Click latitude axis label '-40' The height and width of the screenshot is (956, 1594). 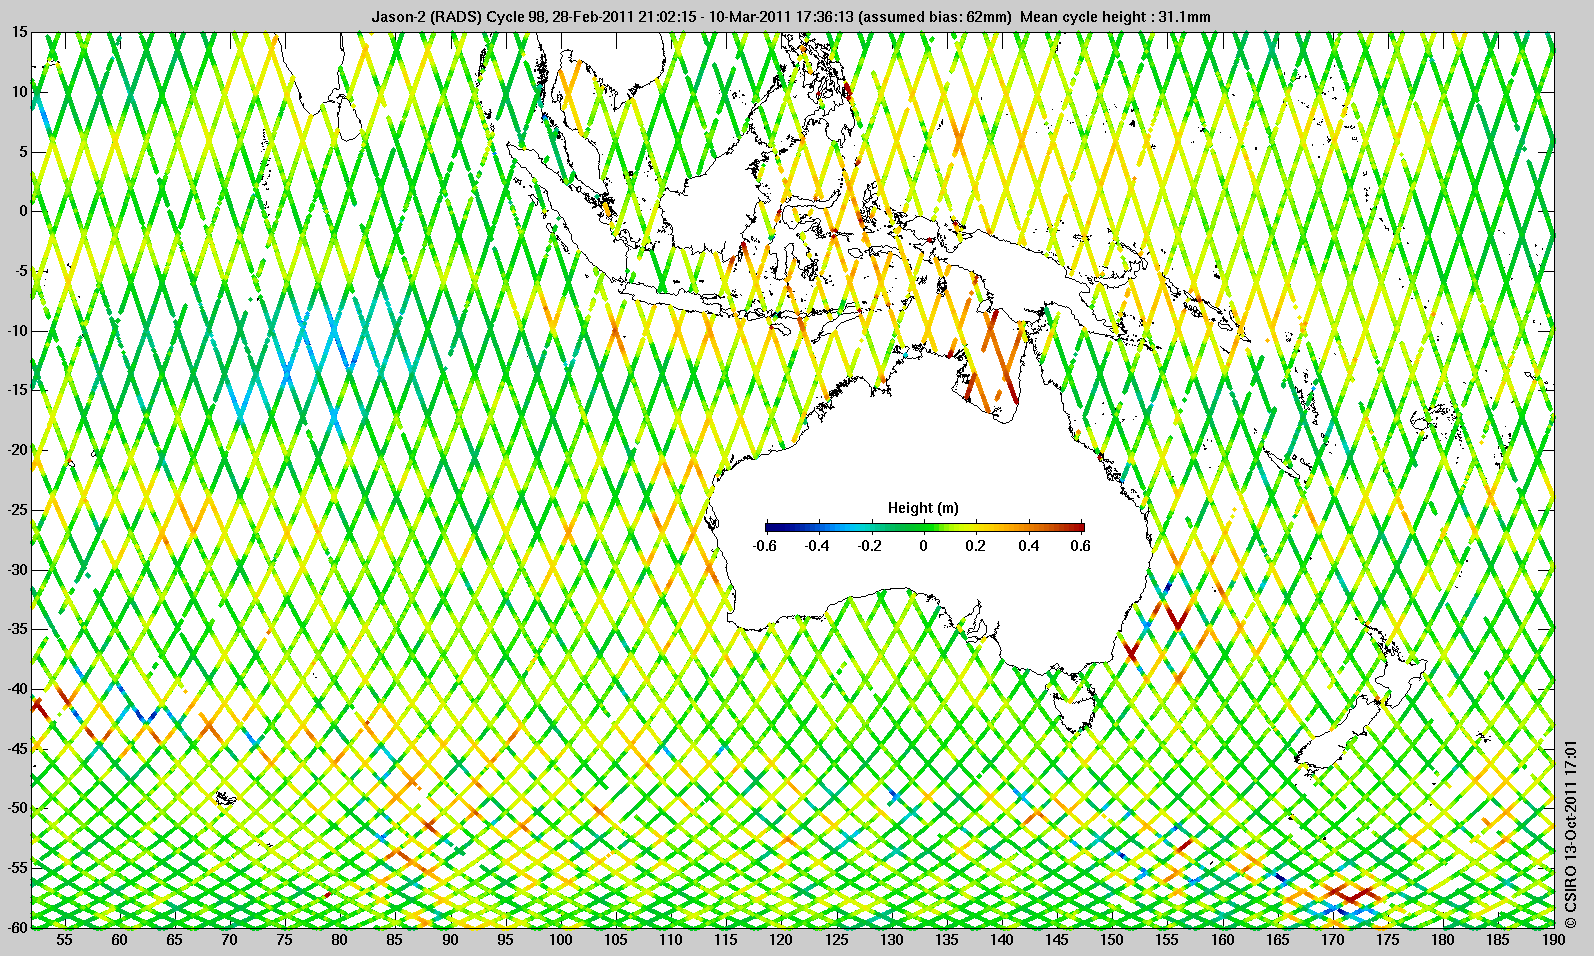18,689
